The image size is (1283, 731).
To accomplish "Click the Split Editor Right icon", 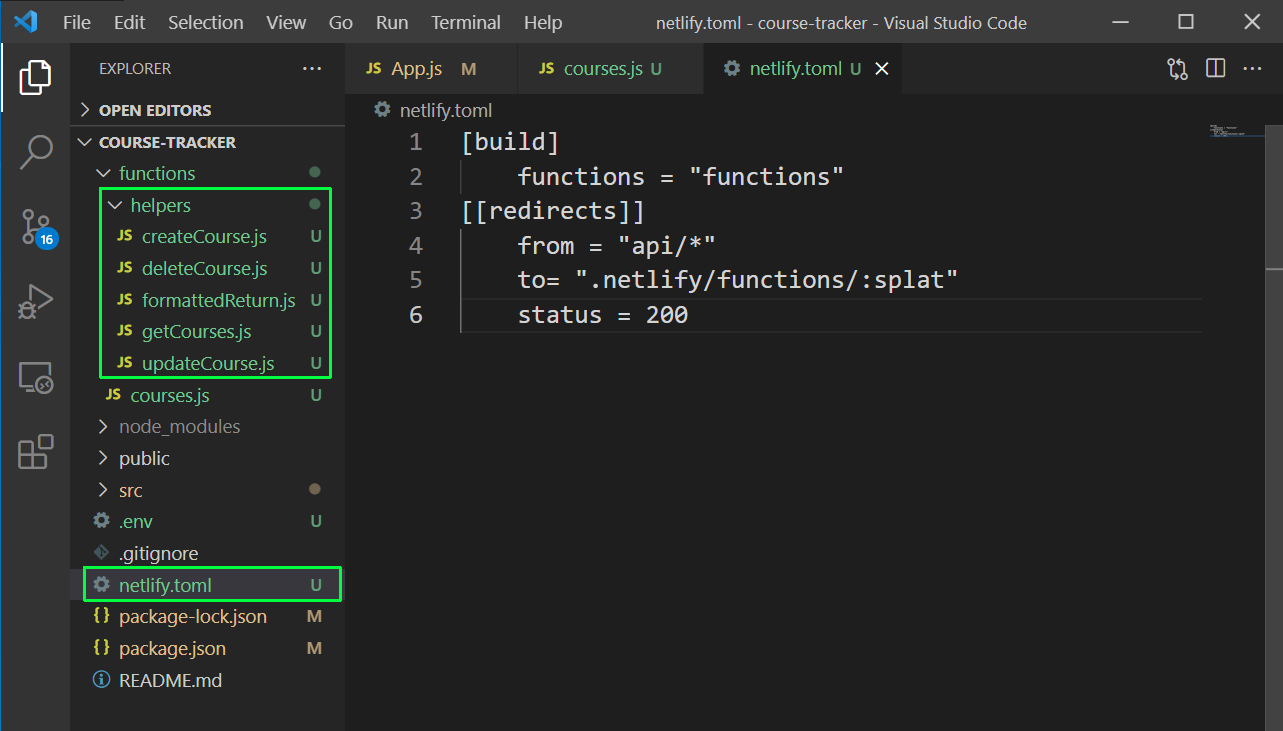I will [1216, 69].
